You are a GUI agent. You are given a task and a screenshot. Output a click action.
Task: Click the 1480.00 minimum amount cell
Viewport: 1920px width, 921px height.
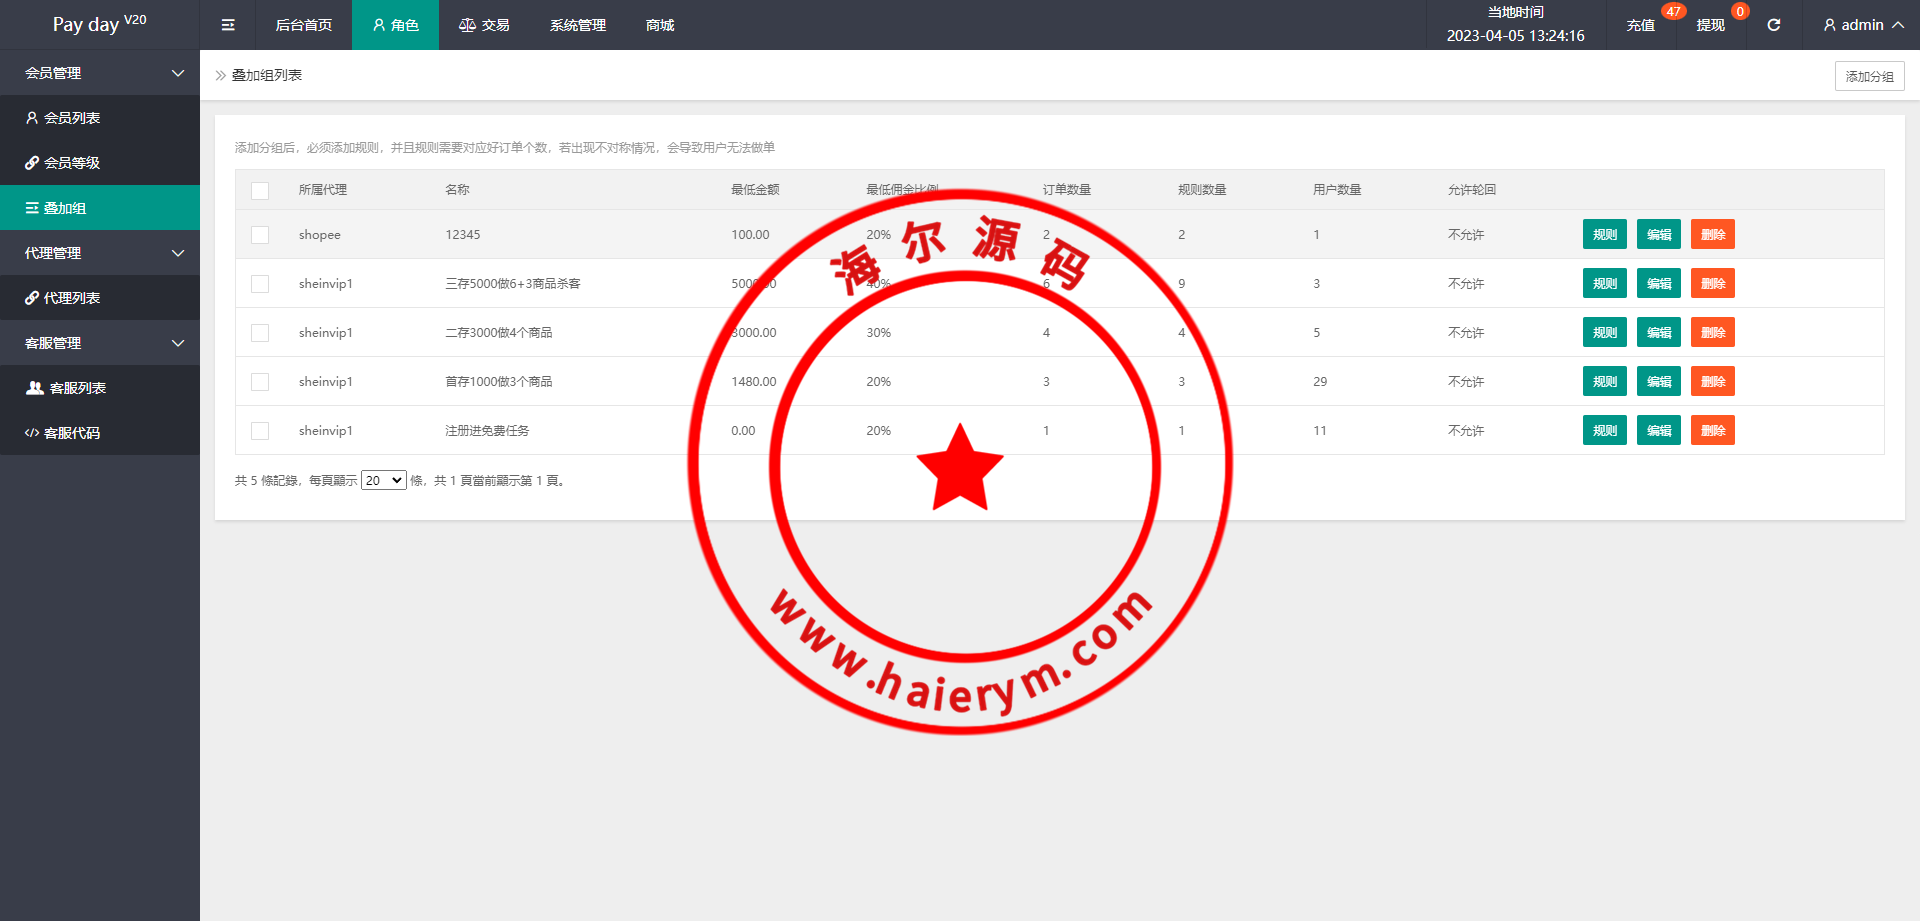click(754, 382)
